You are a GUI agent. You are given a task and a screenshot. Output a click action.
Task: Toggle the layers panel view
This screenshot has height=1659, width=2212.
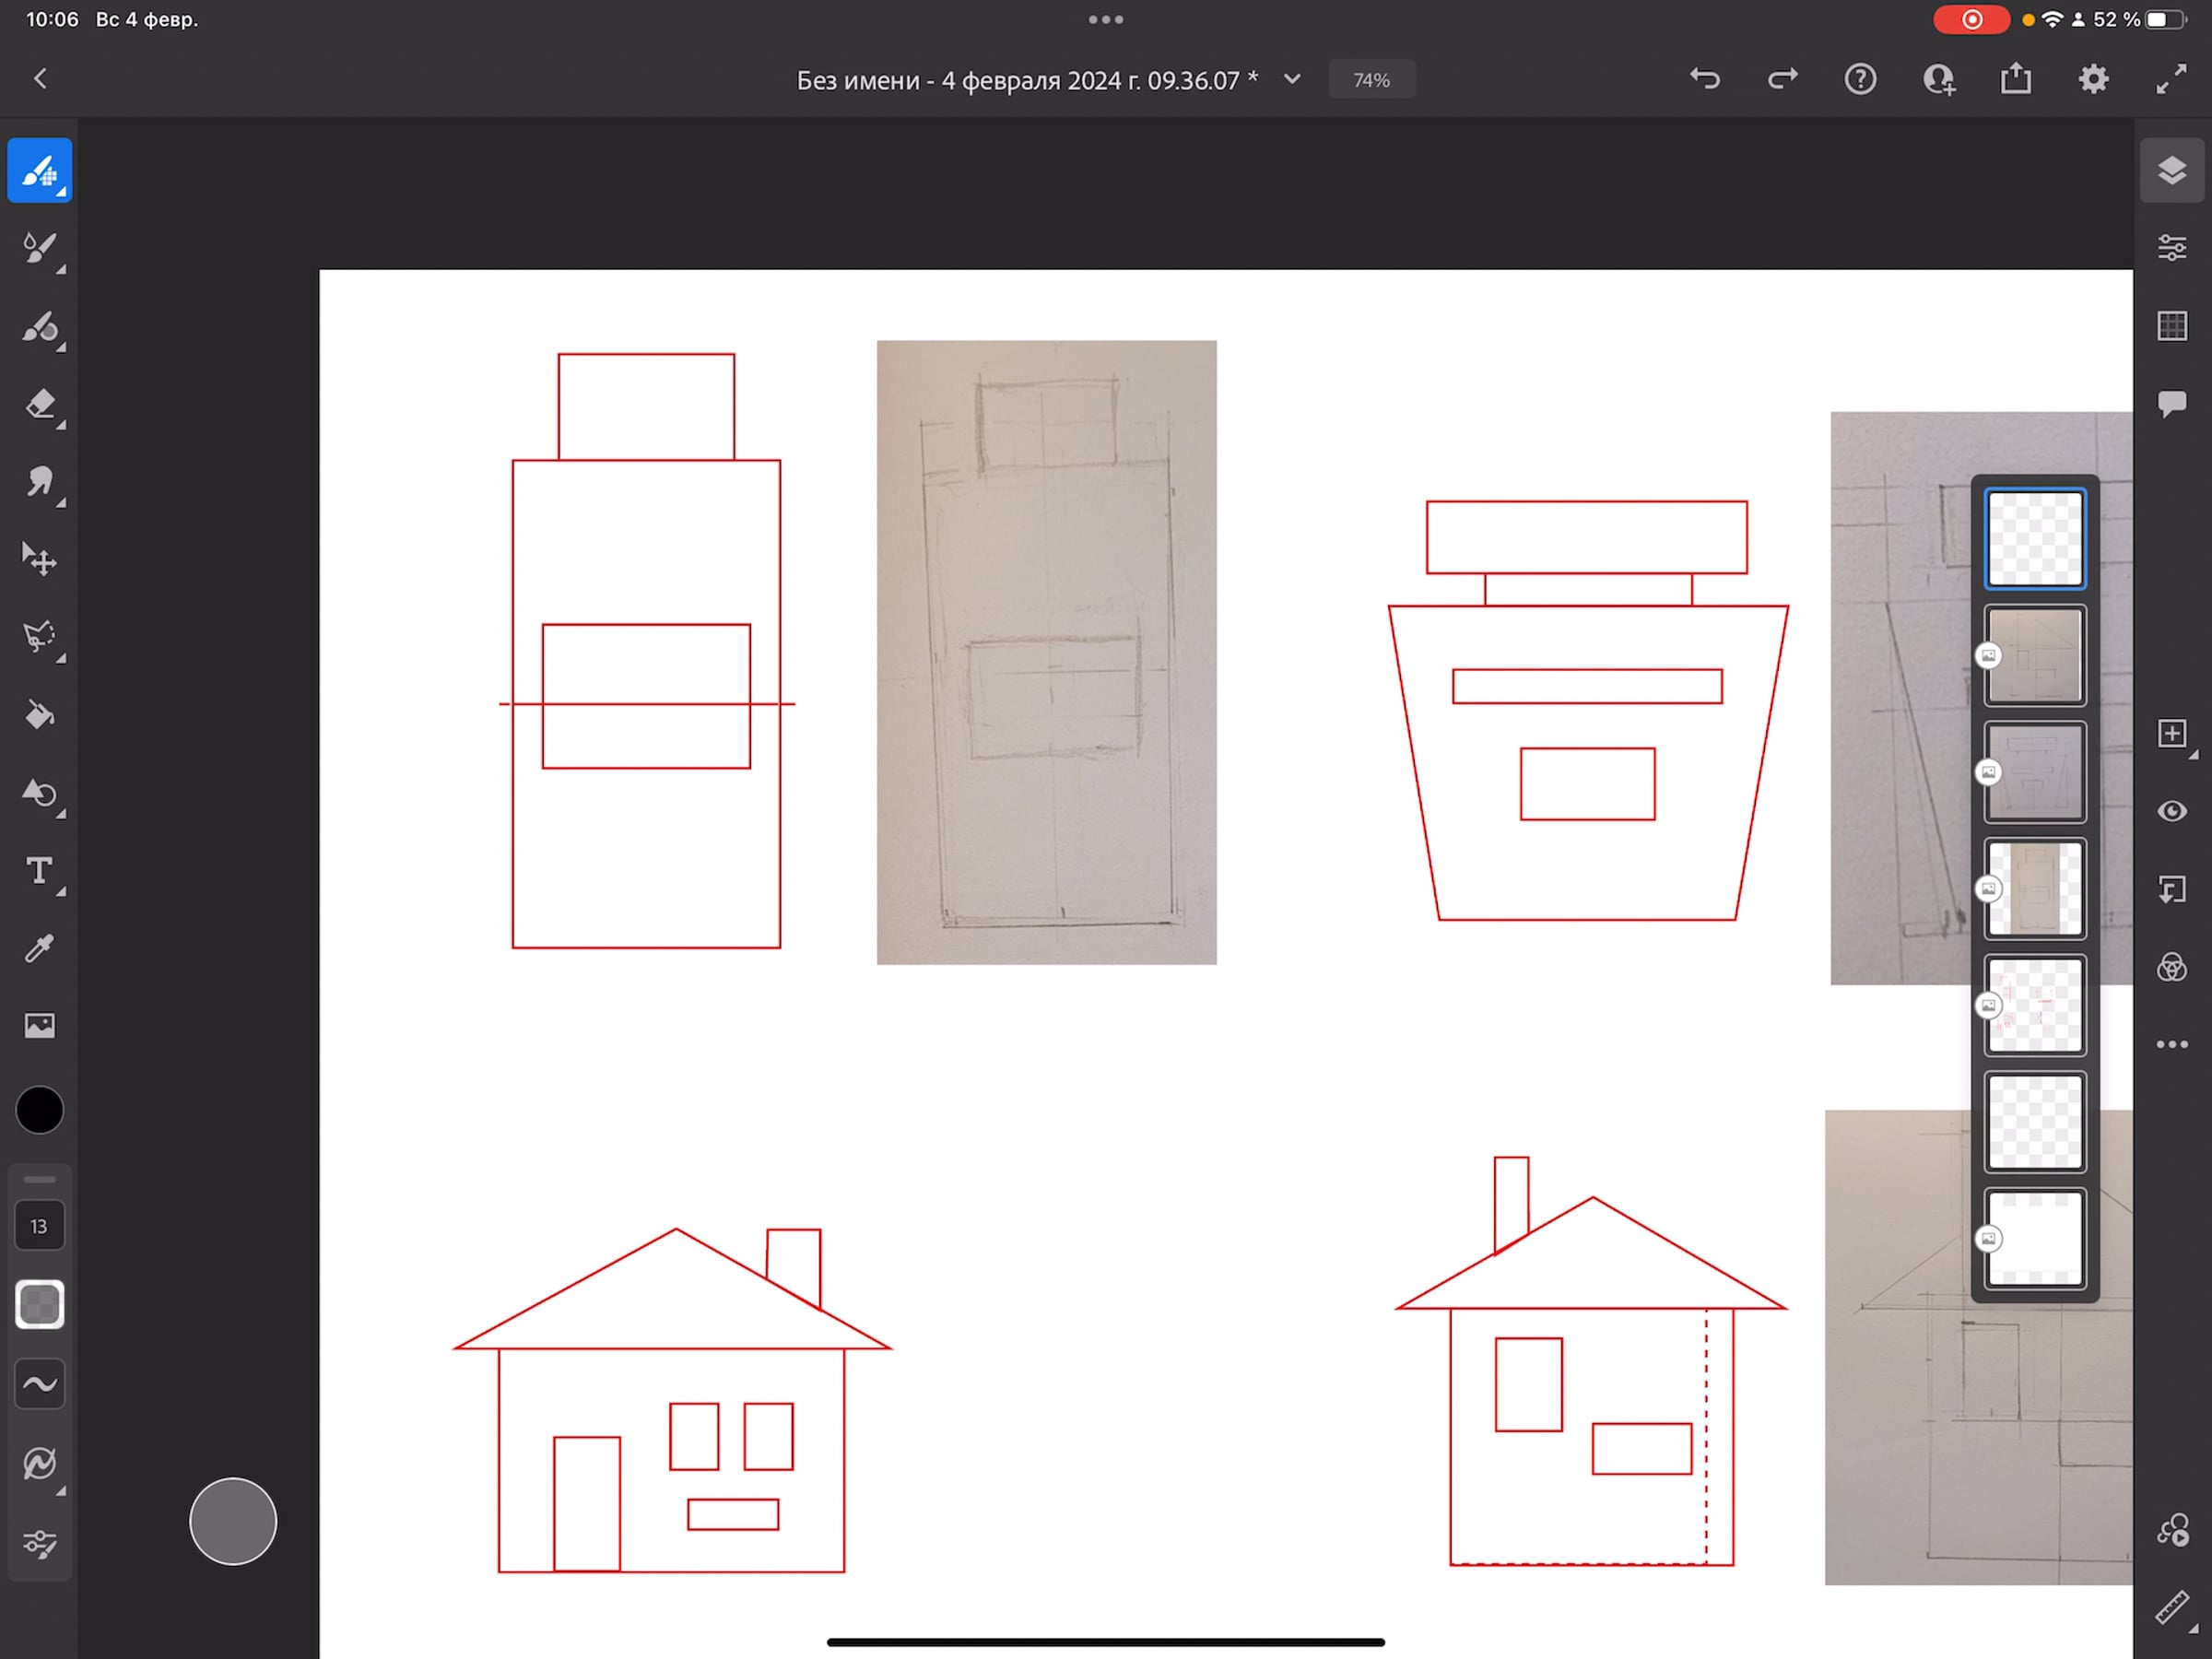coord(2171,171)
